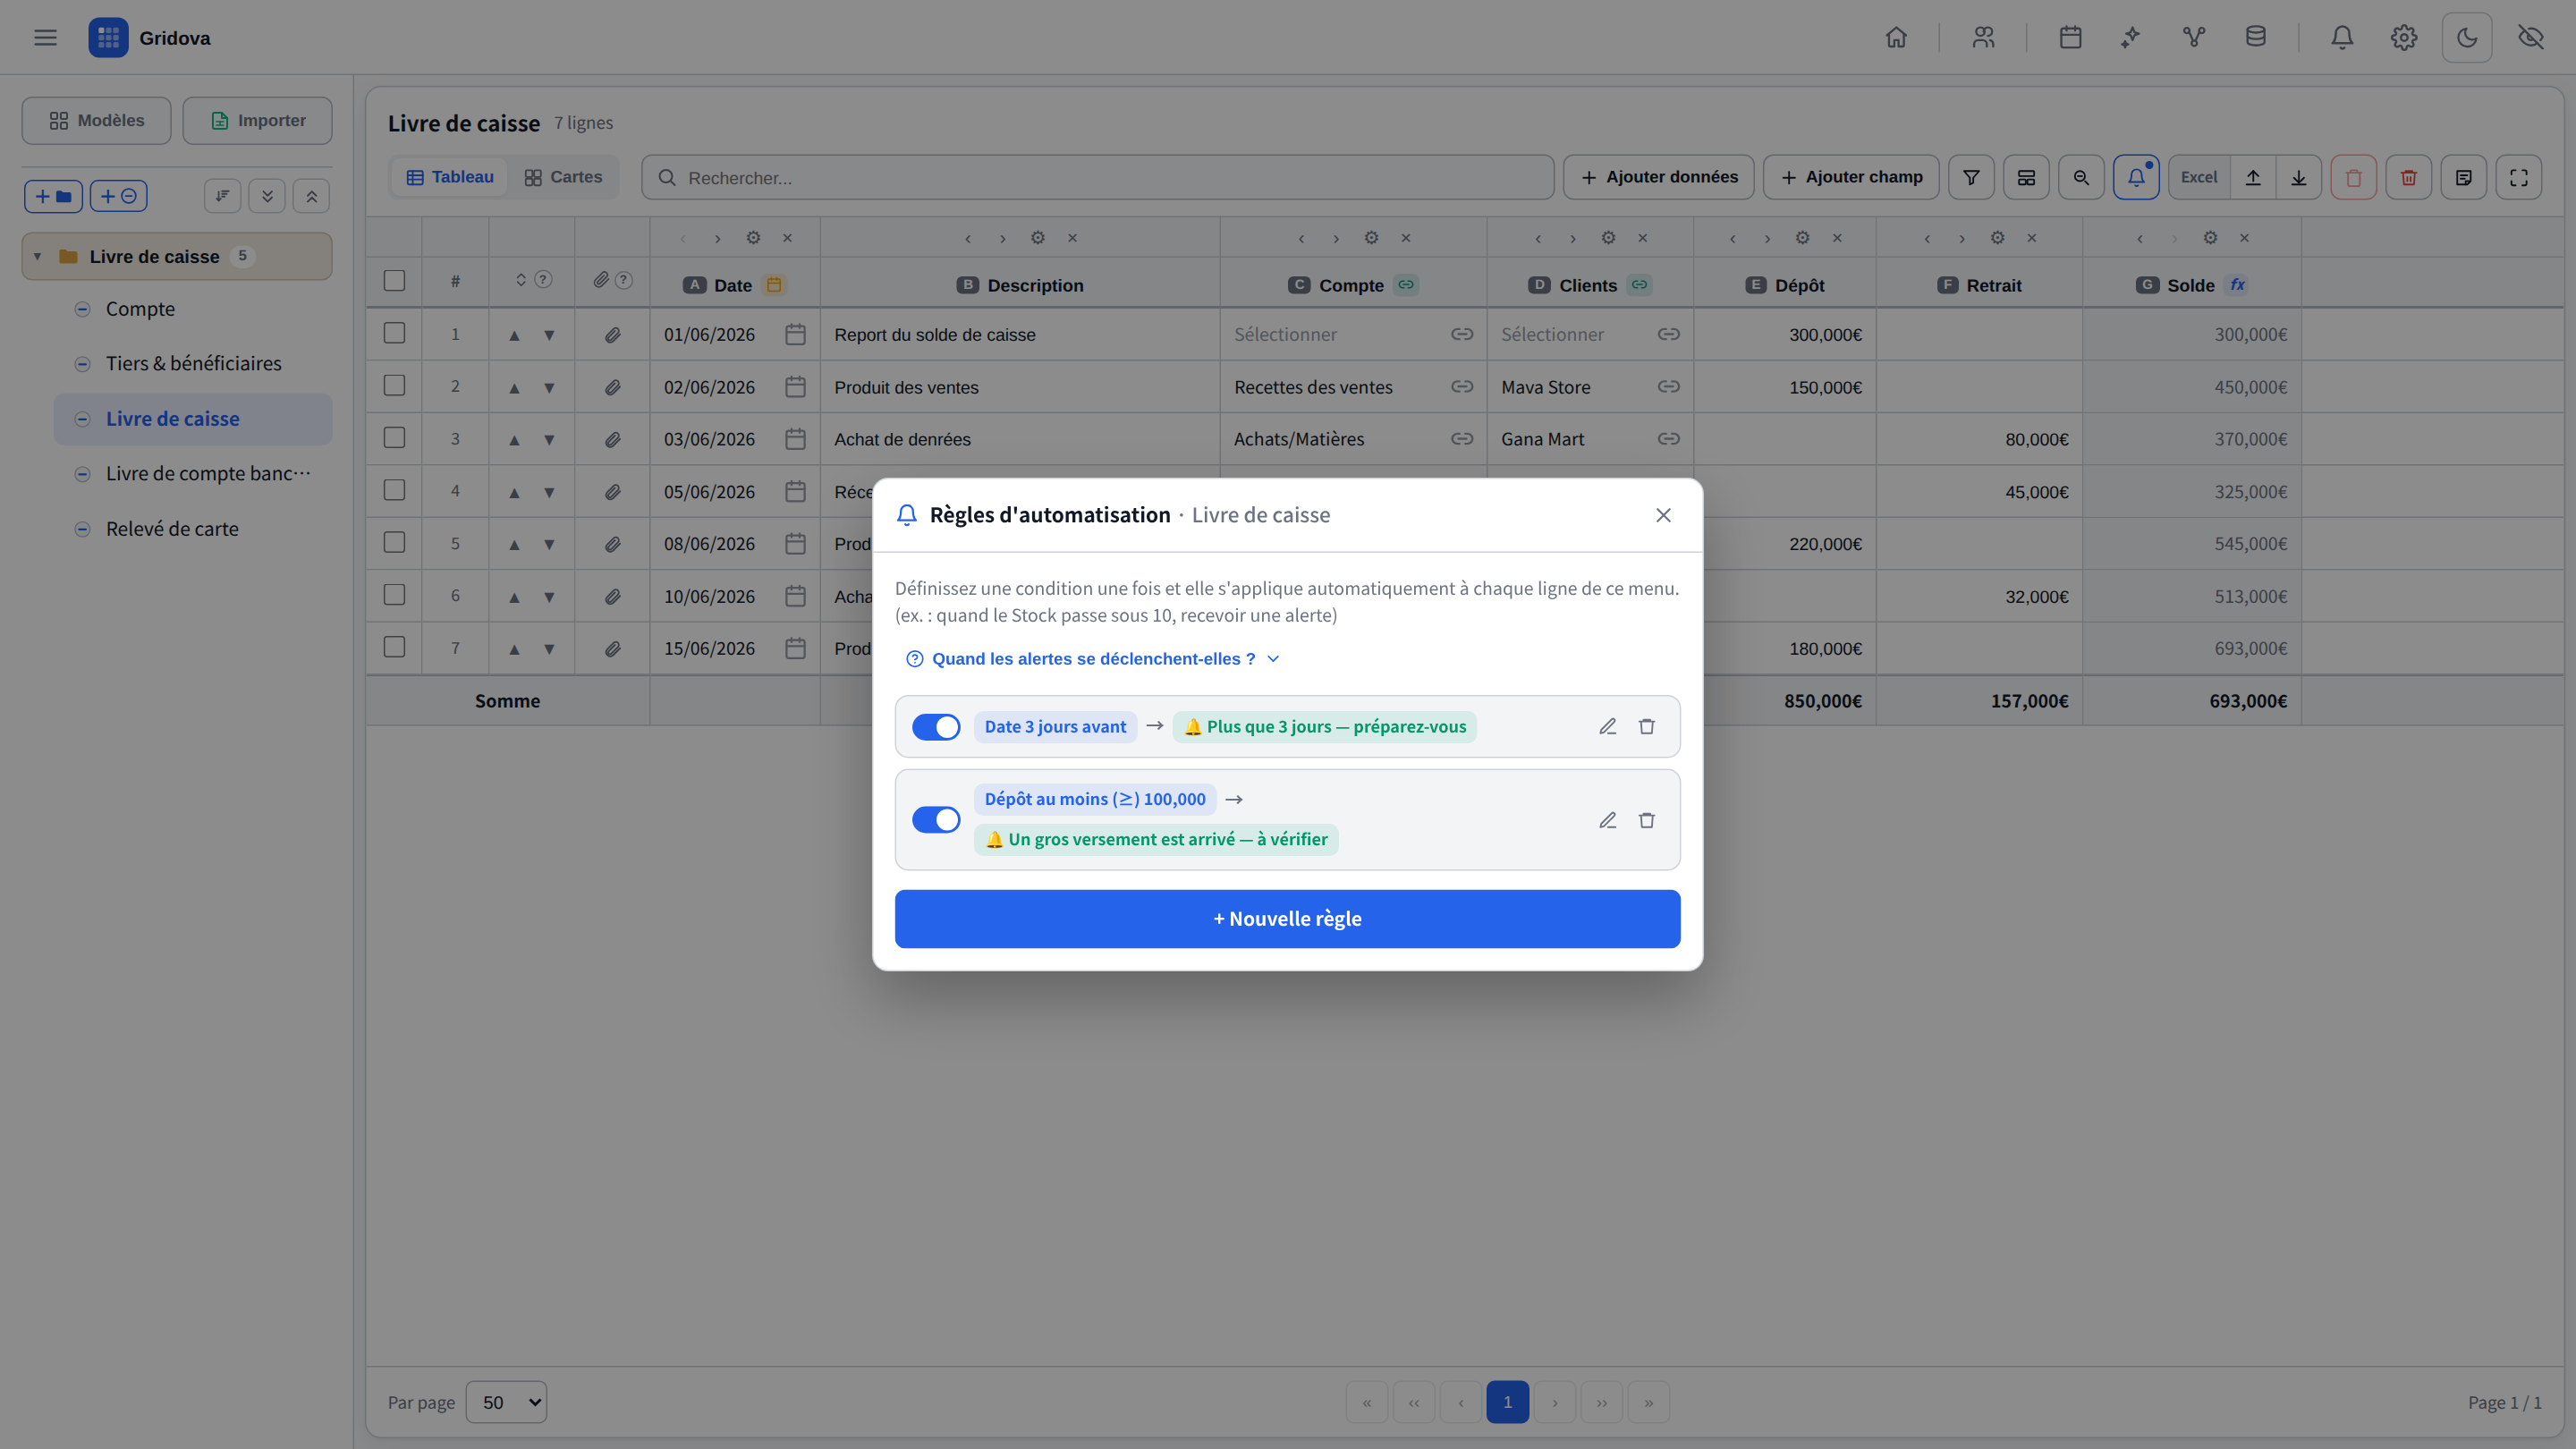Image resolution: width=2576 pixels, height=1449 pixels.
Task: Click the Excel button
Action: point(2199,177)
